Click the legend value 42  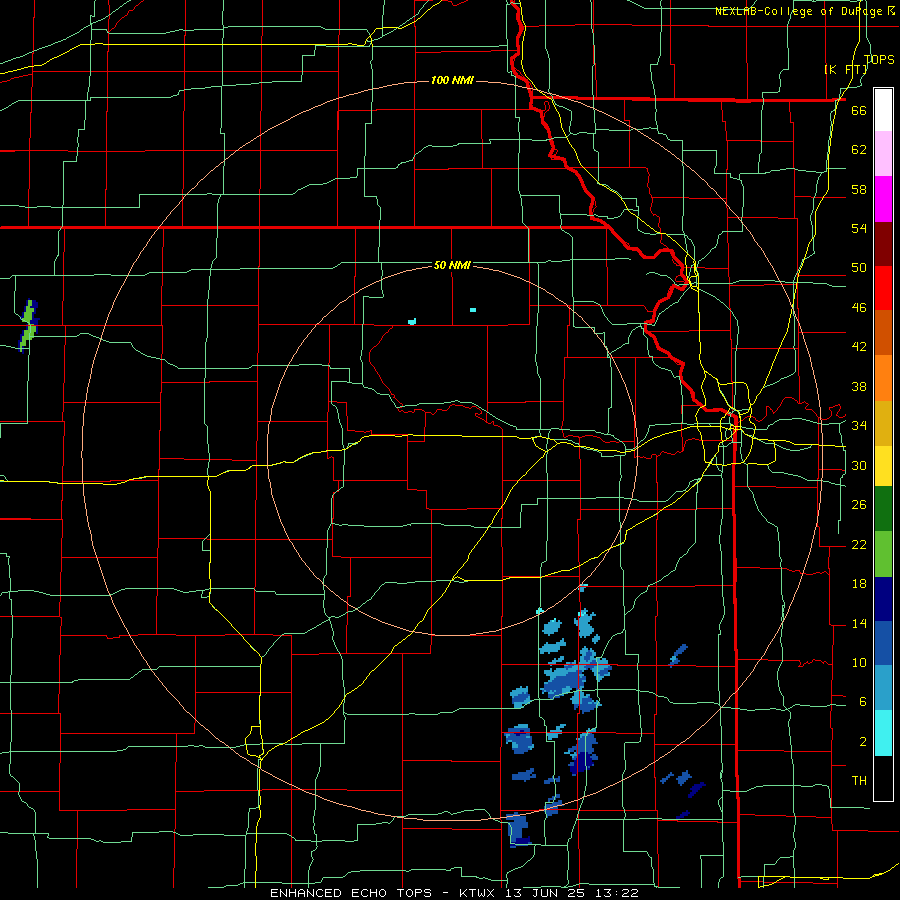pyautogui.click(x=859, y=347)
